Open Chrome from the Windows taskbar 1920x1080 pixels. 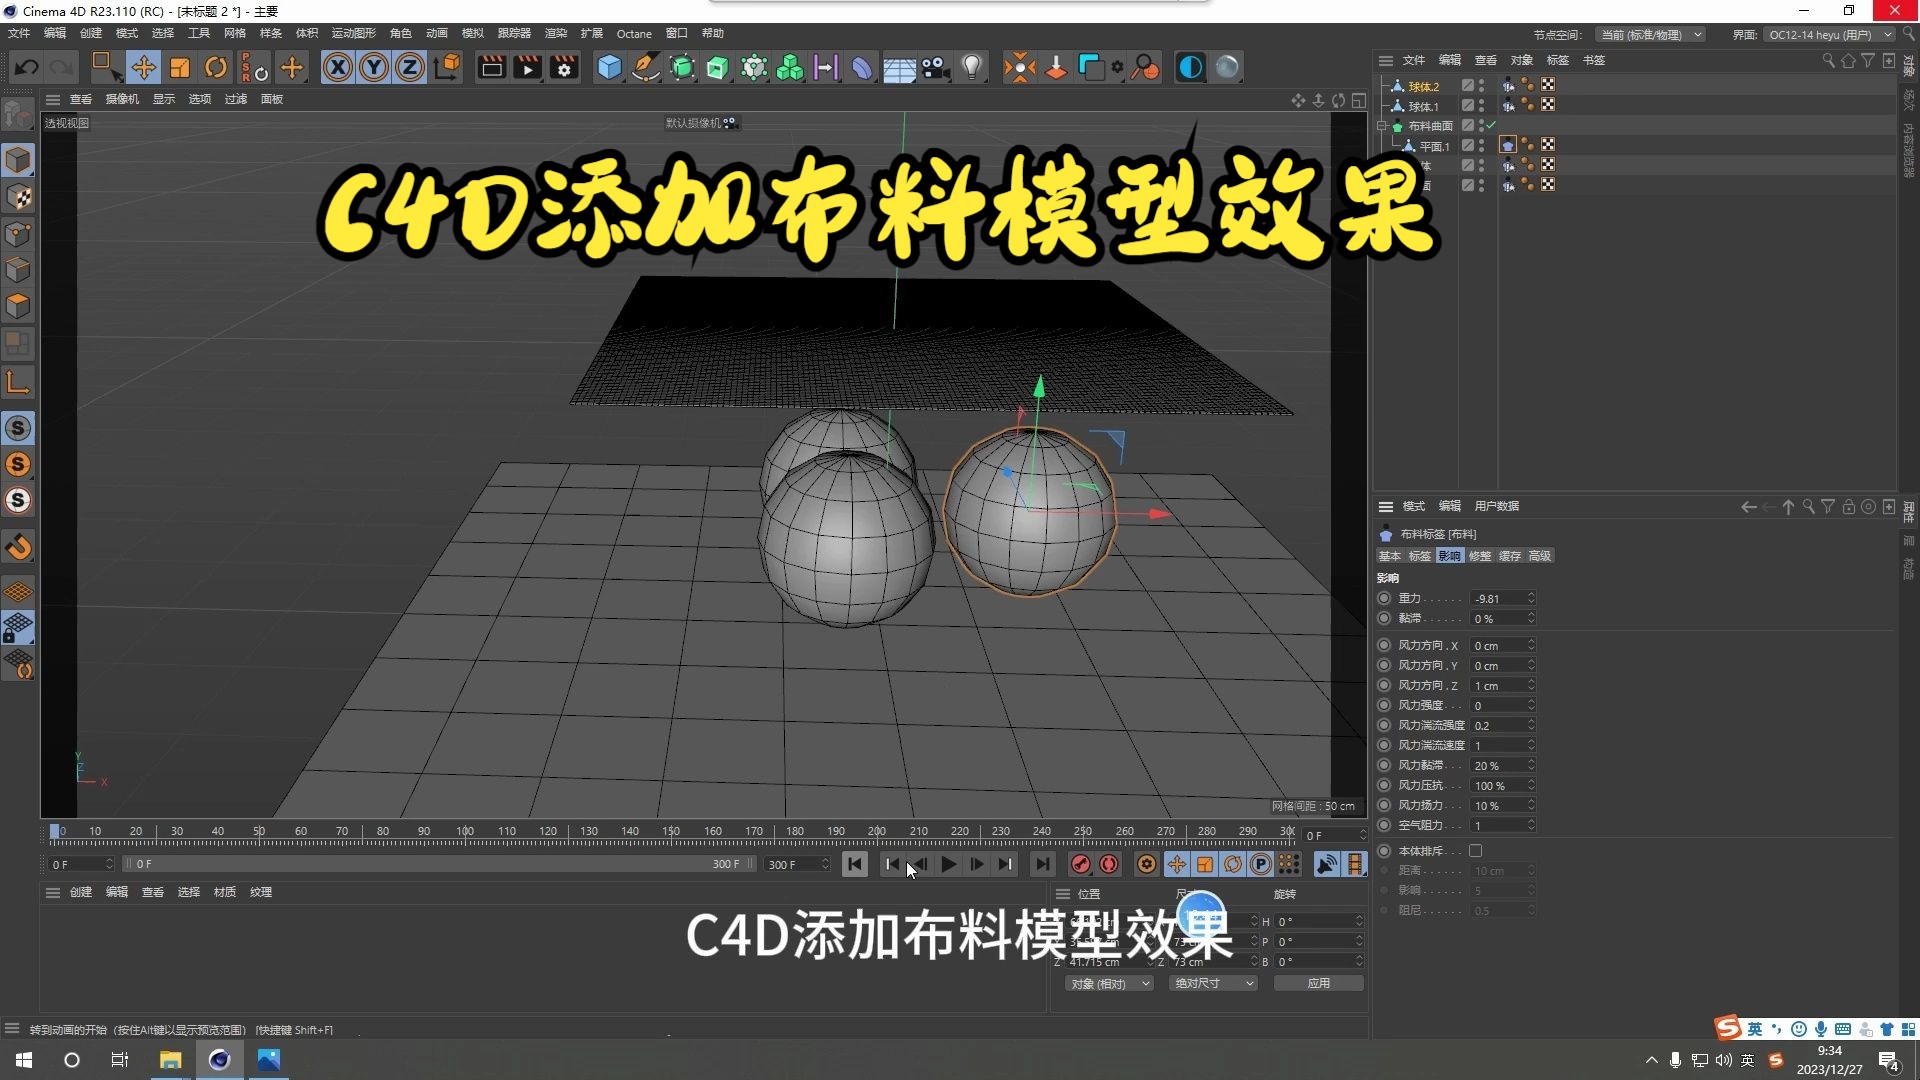[x=219, y=1060]
